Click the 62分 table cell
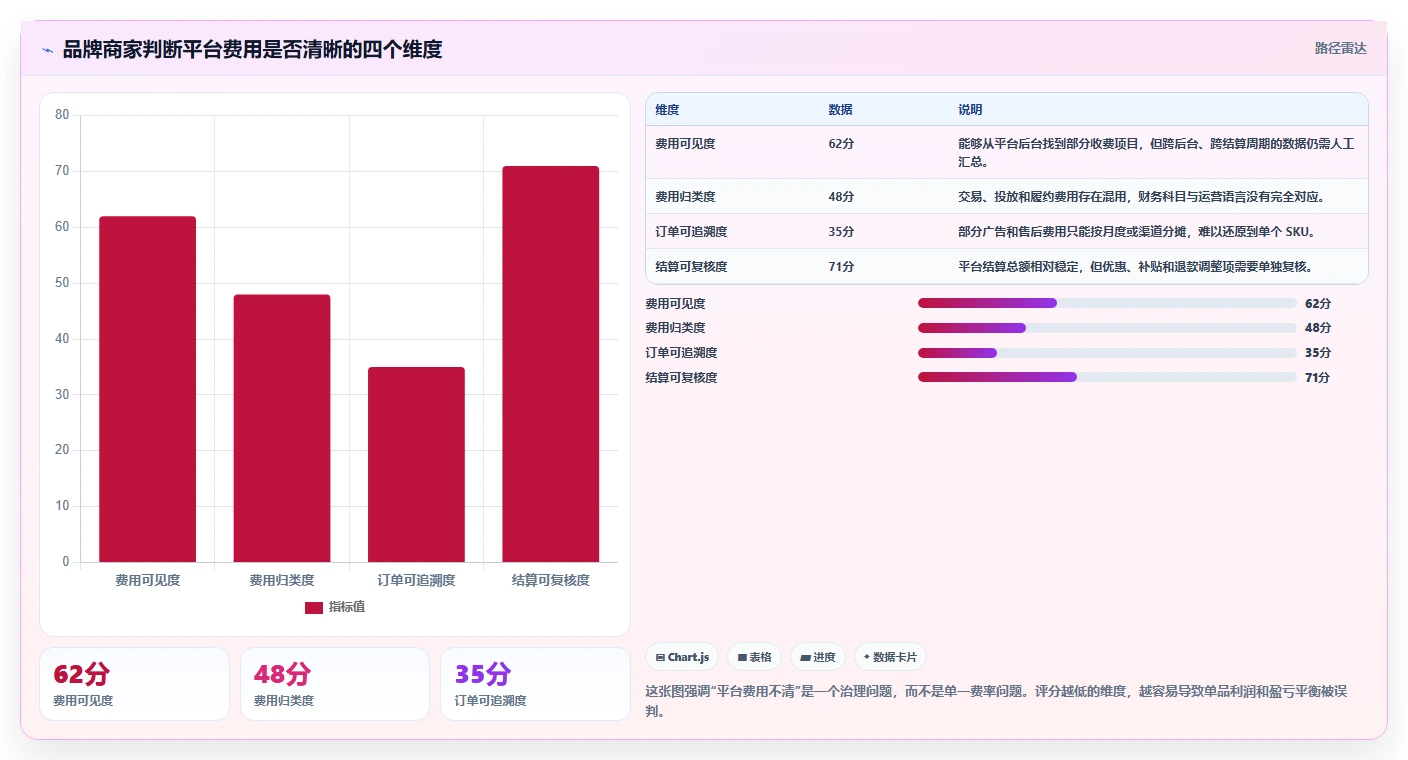Viewport: 1408px width, 760px height. pyautogui.click(x=841, y=144)
